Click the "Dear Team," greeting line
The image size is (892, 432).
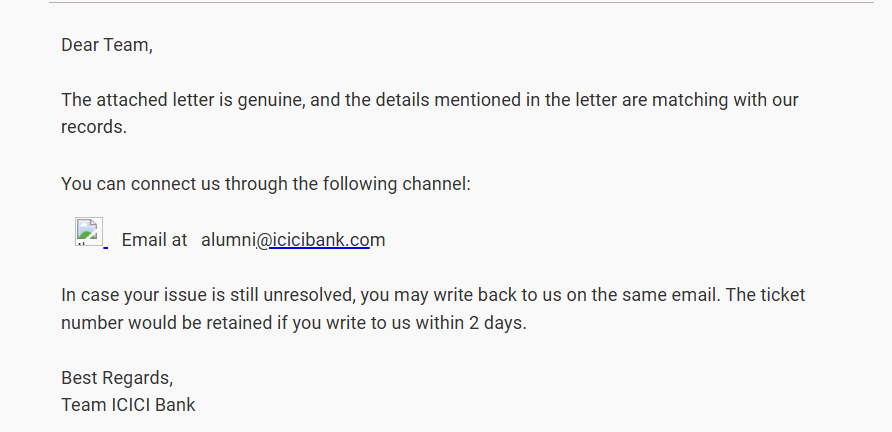[x=107, y=45]
